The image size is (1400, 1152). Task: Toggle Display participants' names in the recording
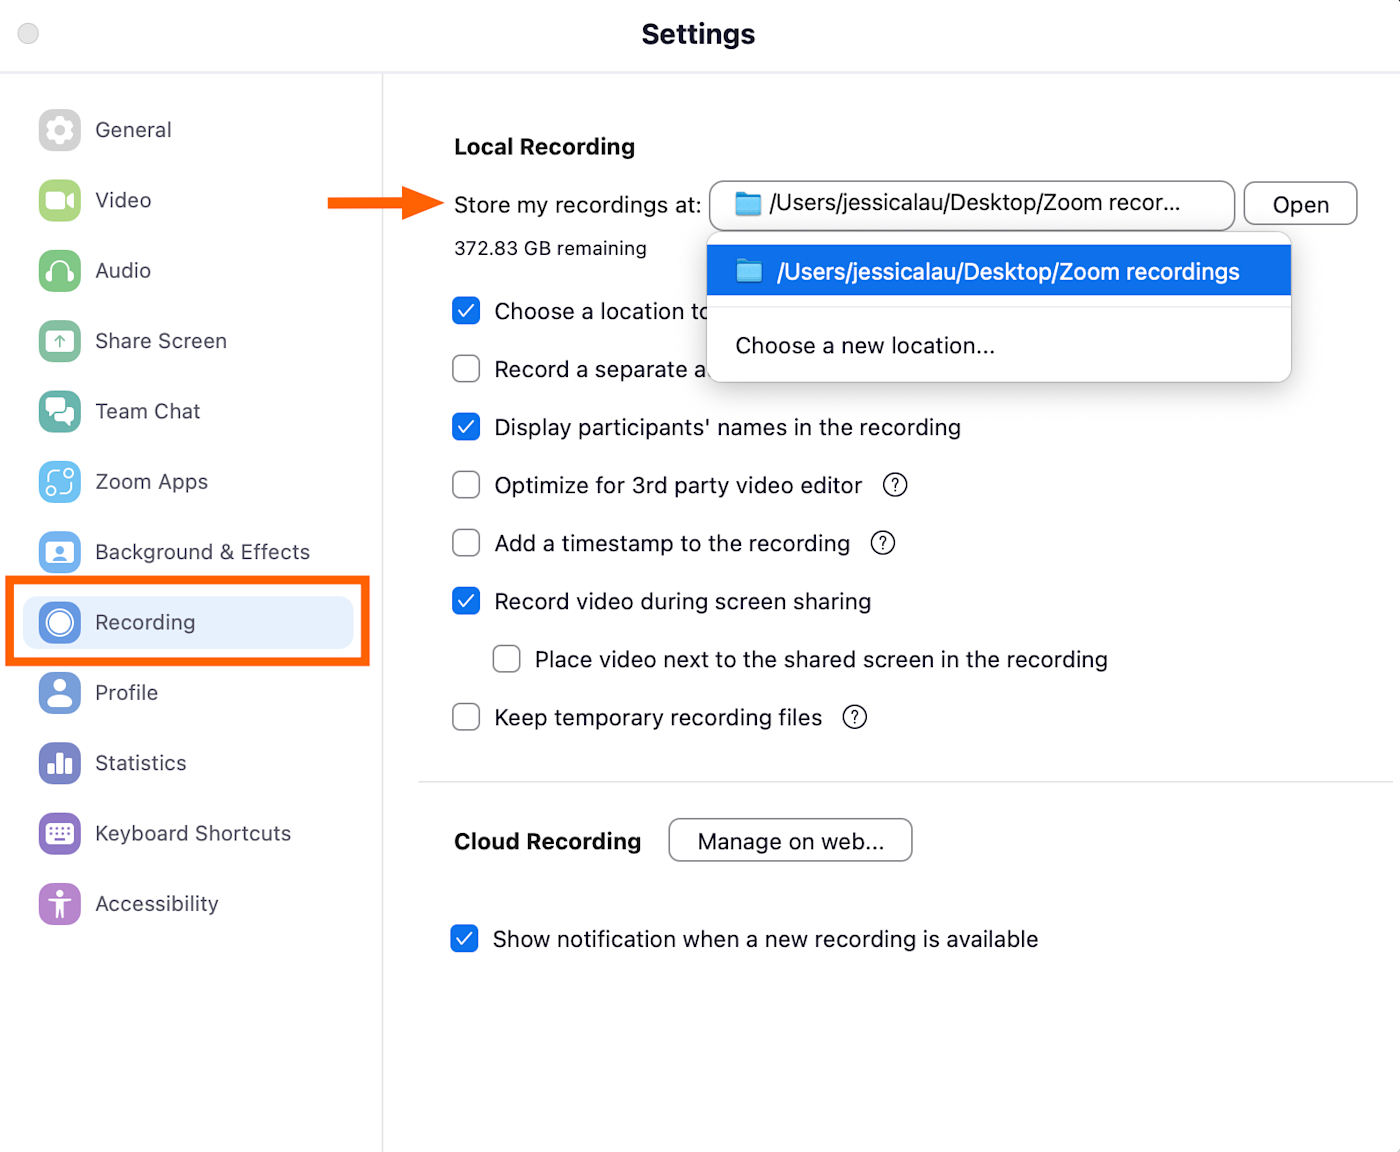(x=466, y=427)
